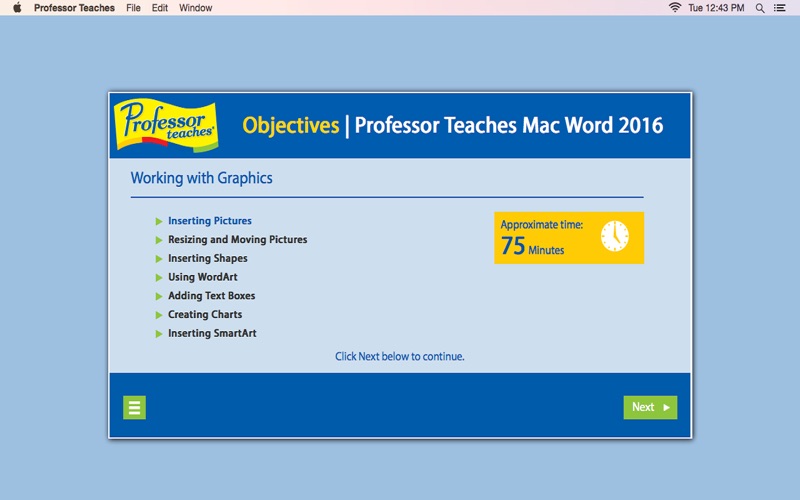Click the clock showing Tue 12:43 PM
This screenshot has width=800, height=500.
716,8
